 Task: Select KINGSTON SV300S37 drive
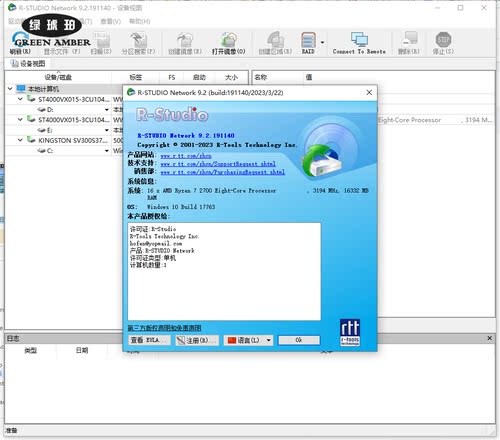tap(73, 140)
